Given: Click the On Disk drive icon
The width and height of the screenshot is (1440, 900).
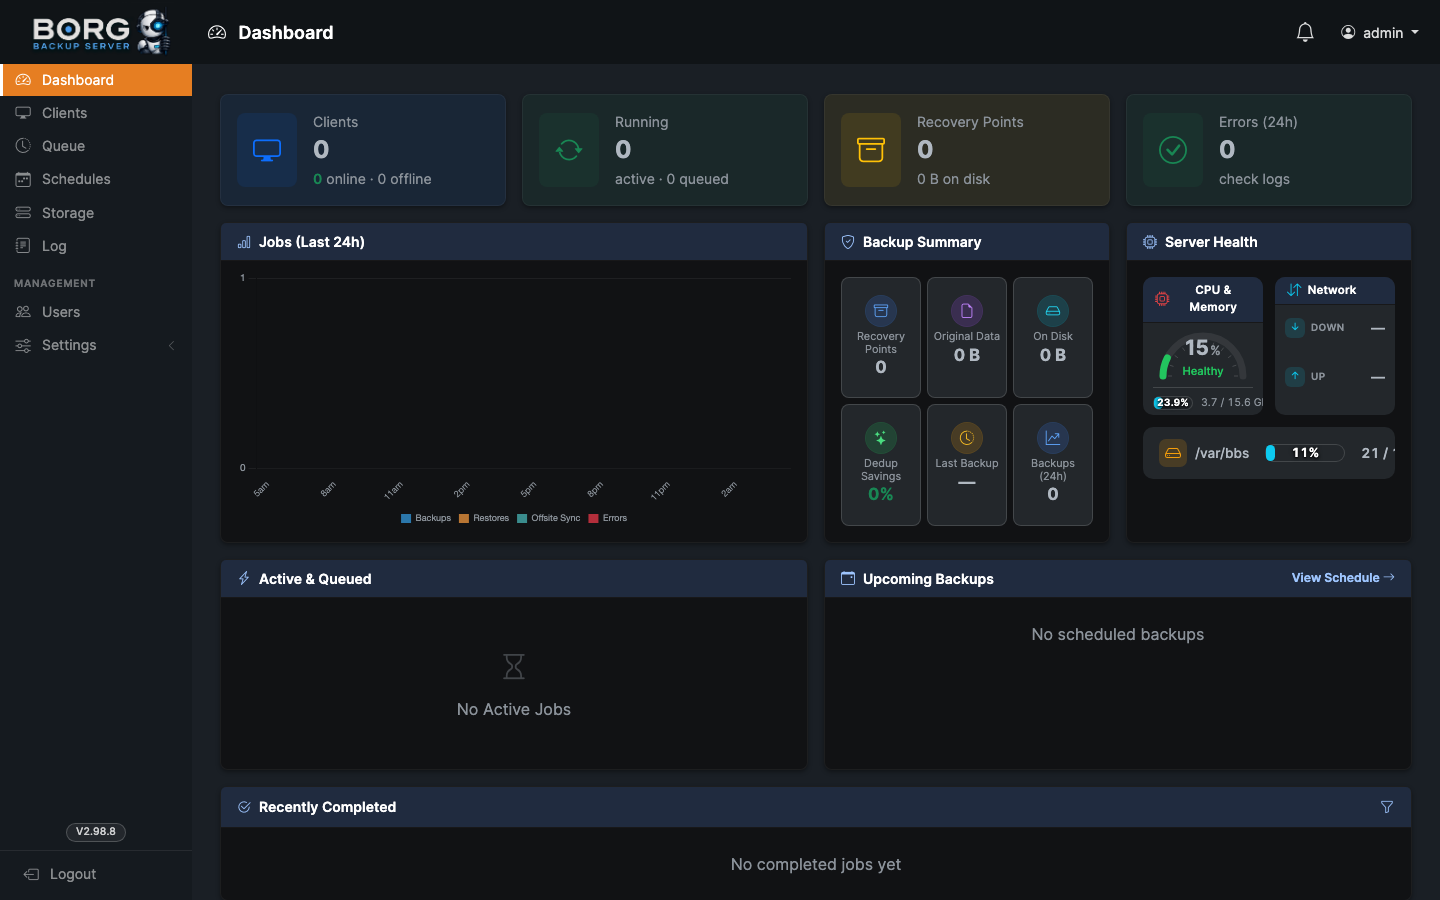Looking at the screenshot, I should click(1053, 311).
